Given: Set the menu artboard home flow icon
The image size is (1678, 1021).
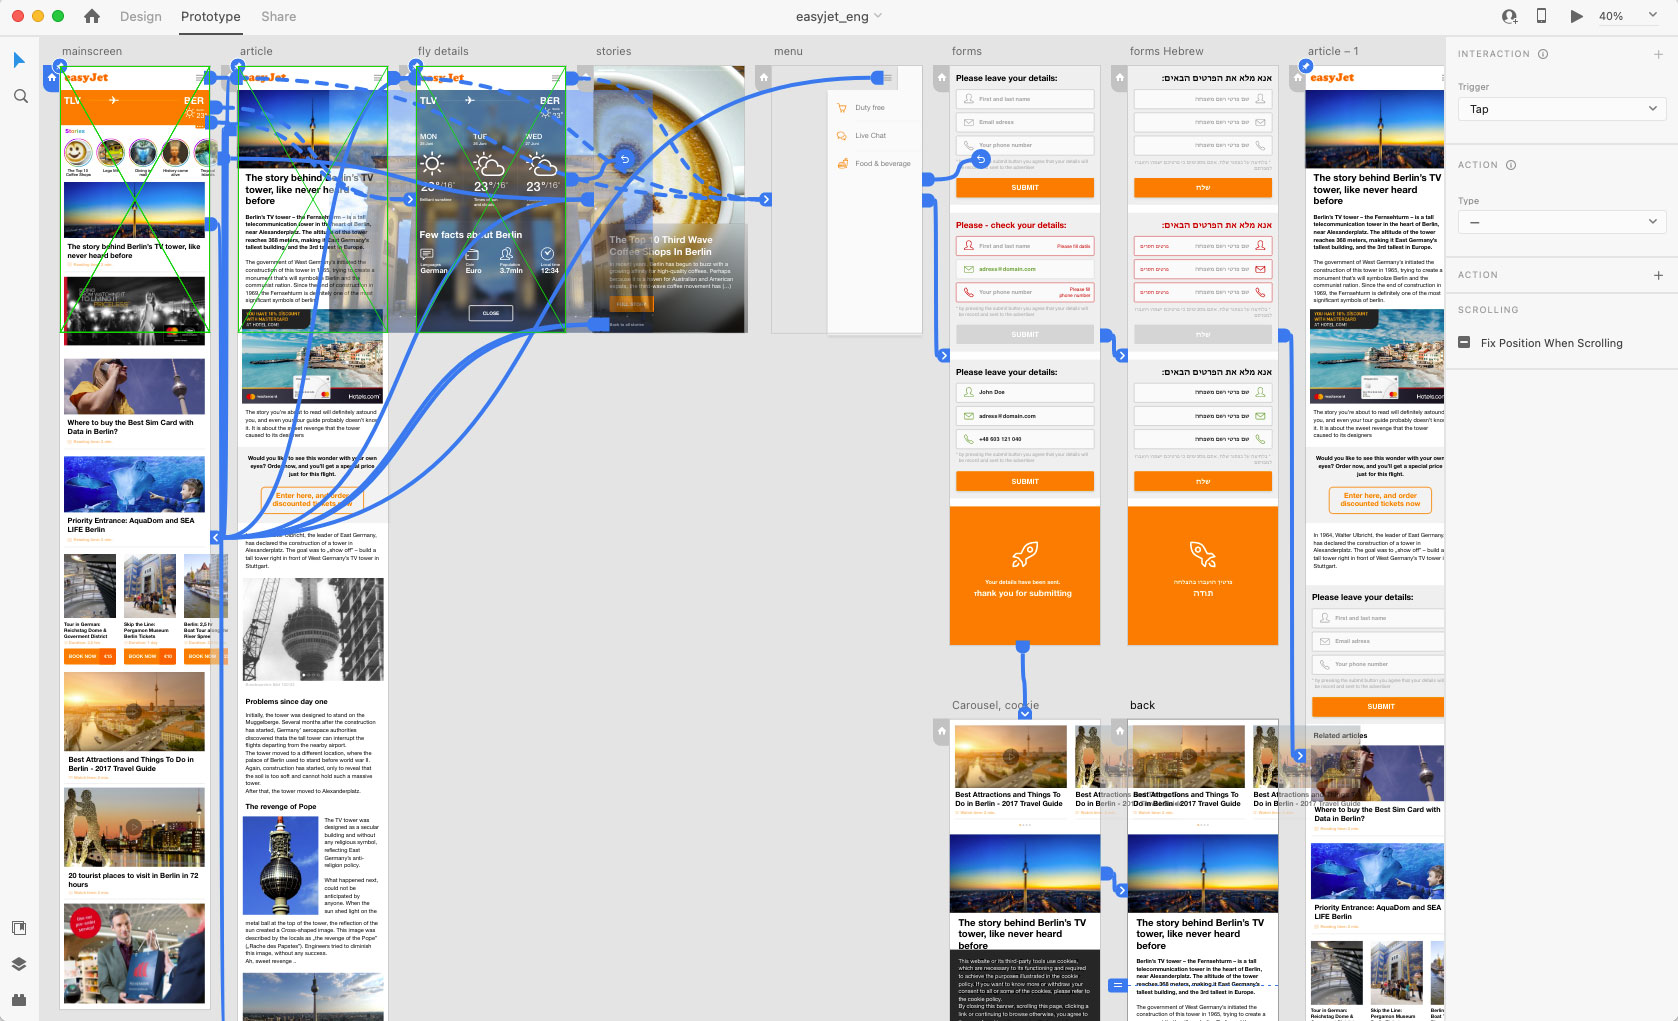Looking at the screenshot, I should pos(764,77).
